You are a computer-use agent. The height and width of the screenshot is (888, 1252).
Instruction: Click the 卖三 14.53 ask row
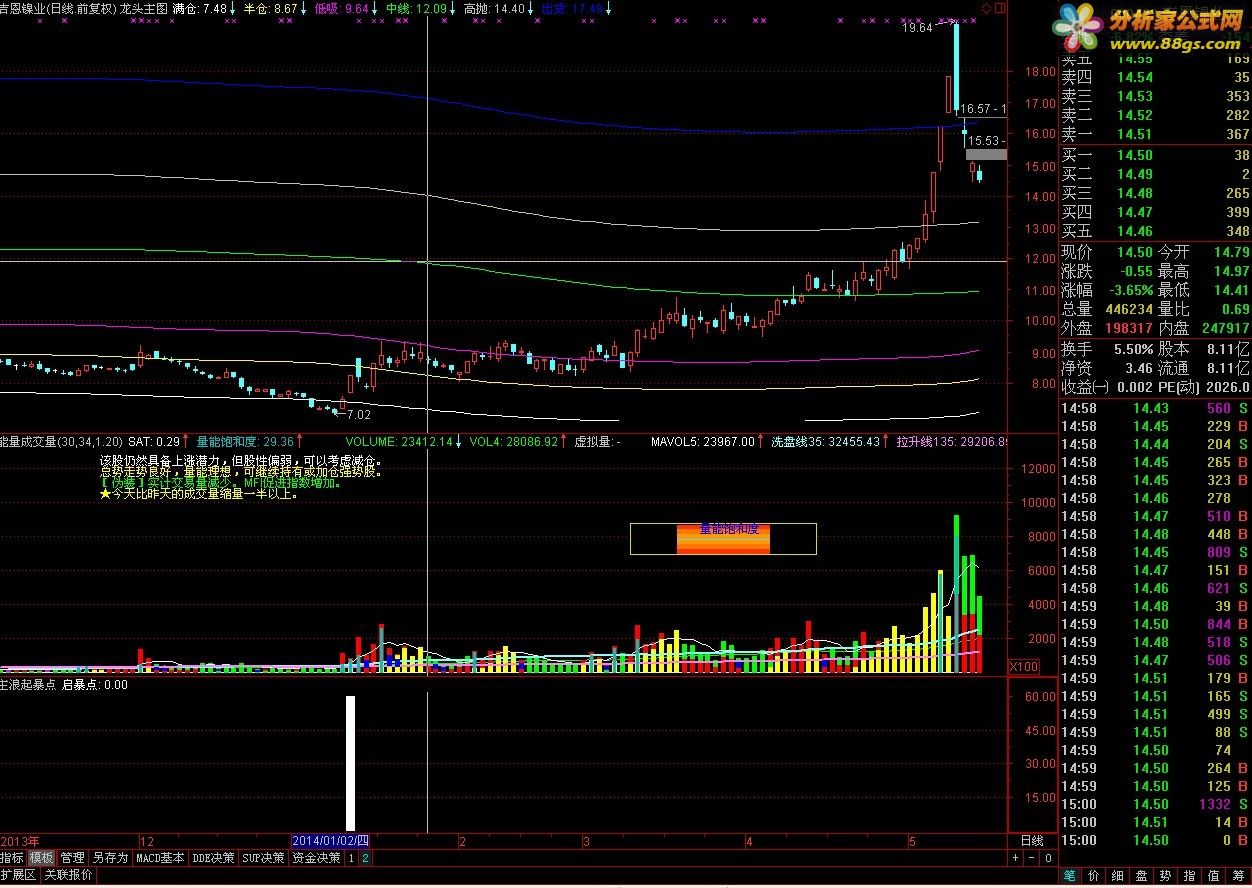[x=1155, y=96]
